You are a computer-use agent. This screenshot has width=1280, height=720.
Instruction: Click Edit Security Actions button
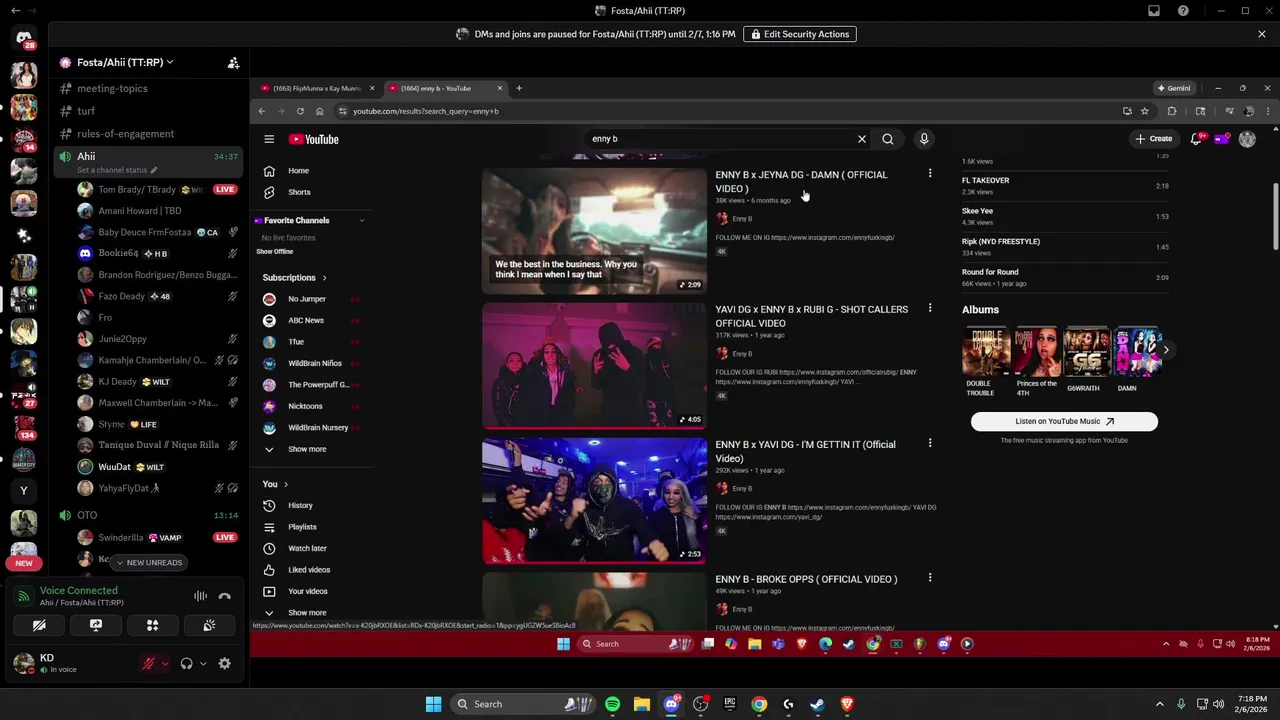click(x=800, y=34)
